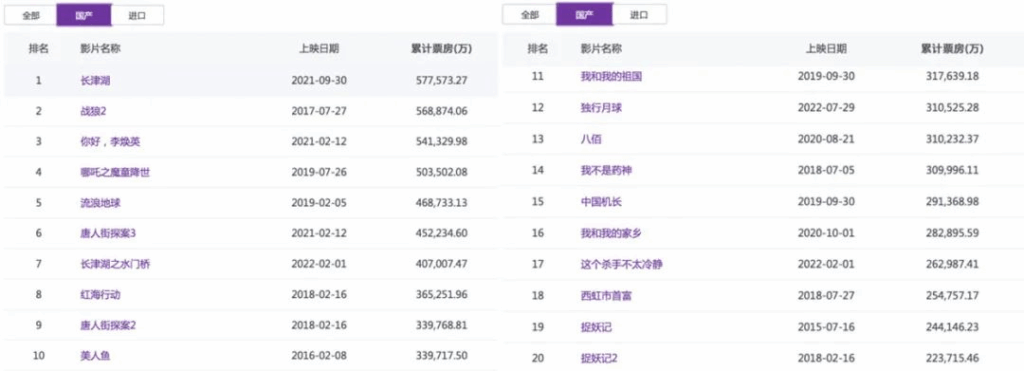
Task: Click the 独行月球 film title
Action: pyautogui.click(x=601, y=108)
